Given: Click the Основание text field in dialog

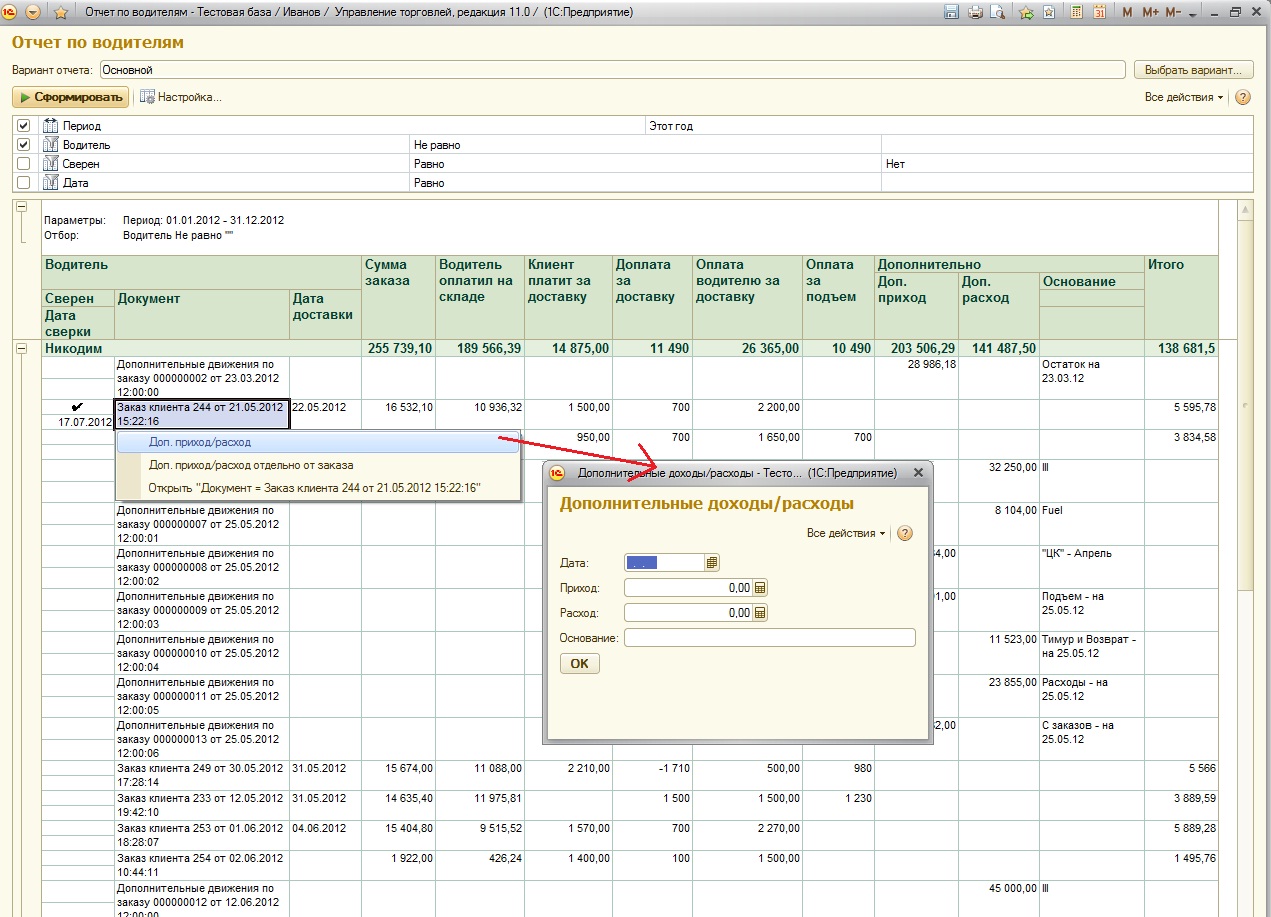Looking at the screenshot, I should pyautogui.click(x=769, y=638).
